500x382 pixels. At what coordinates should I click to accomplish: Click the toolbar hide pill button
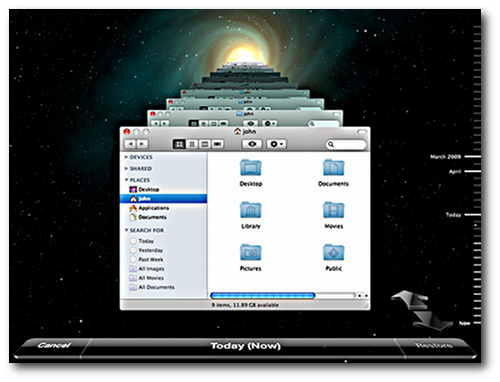pyautogui.click(x=362, y=132)
